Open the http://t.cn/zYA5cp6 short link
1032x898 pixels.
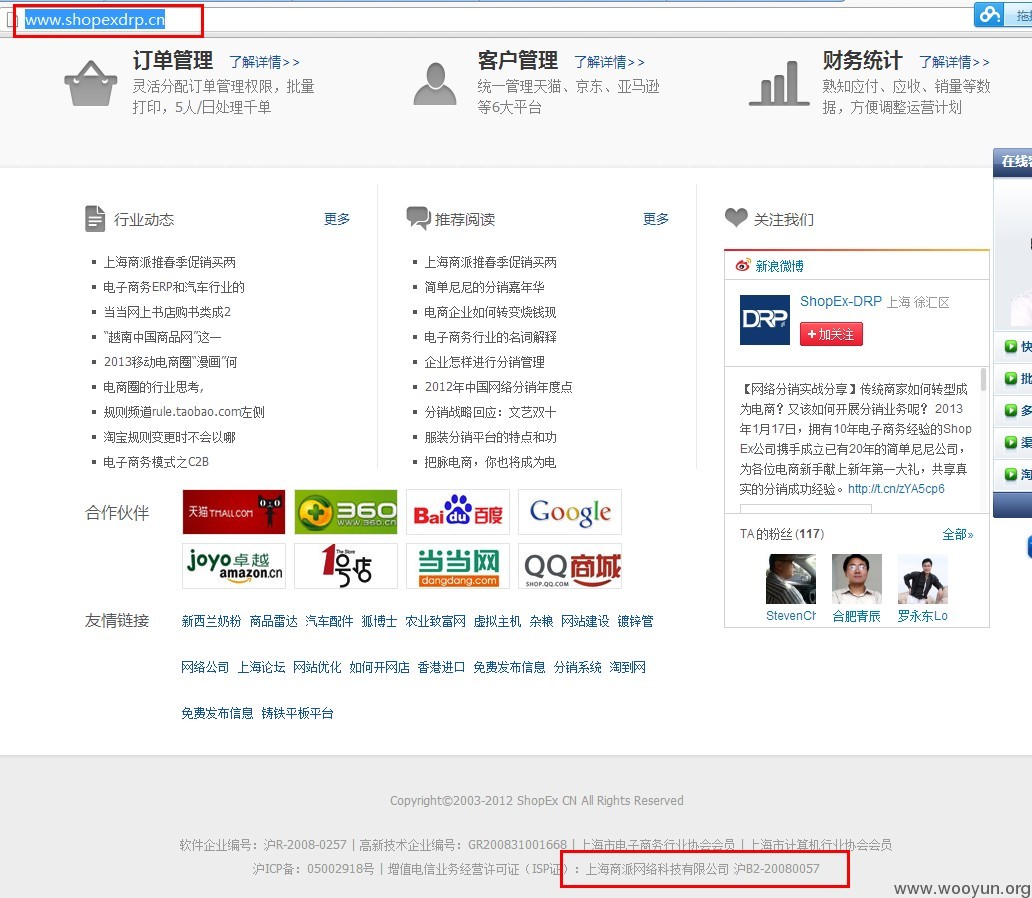[x=896, y=489]
